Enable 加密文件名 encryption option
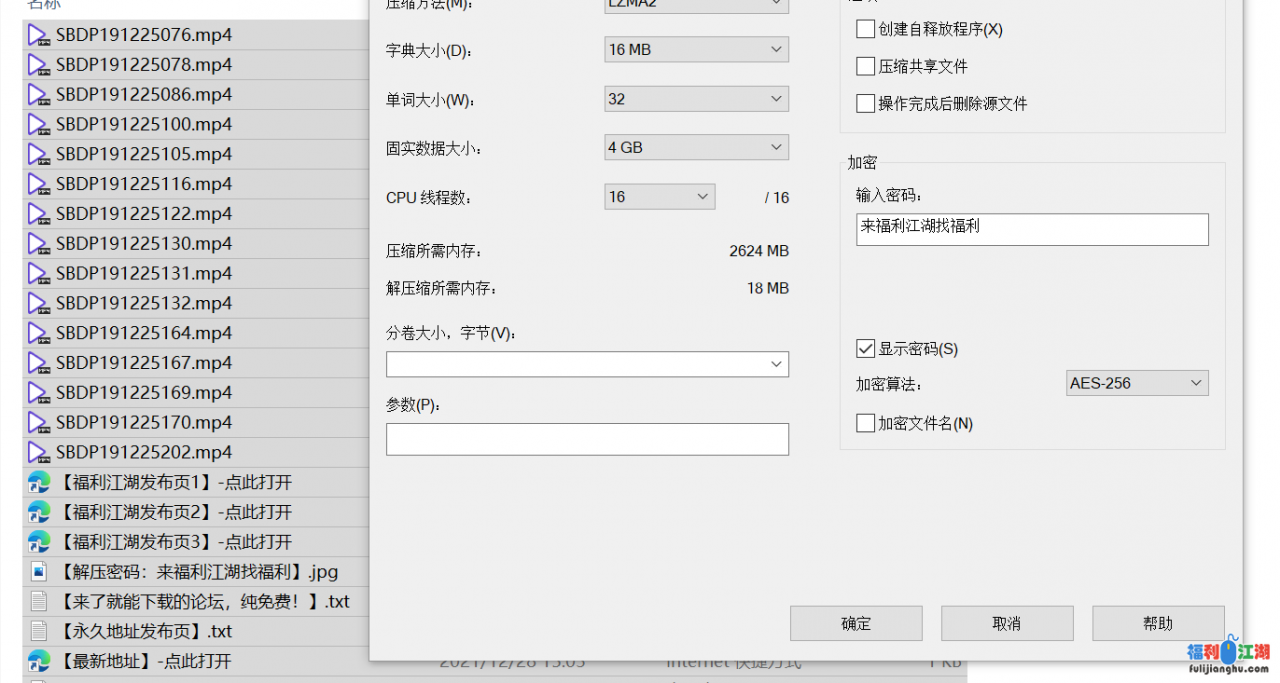 pyautogui.click(x=865, y=423)
